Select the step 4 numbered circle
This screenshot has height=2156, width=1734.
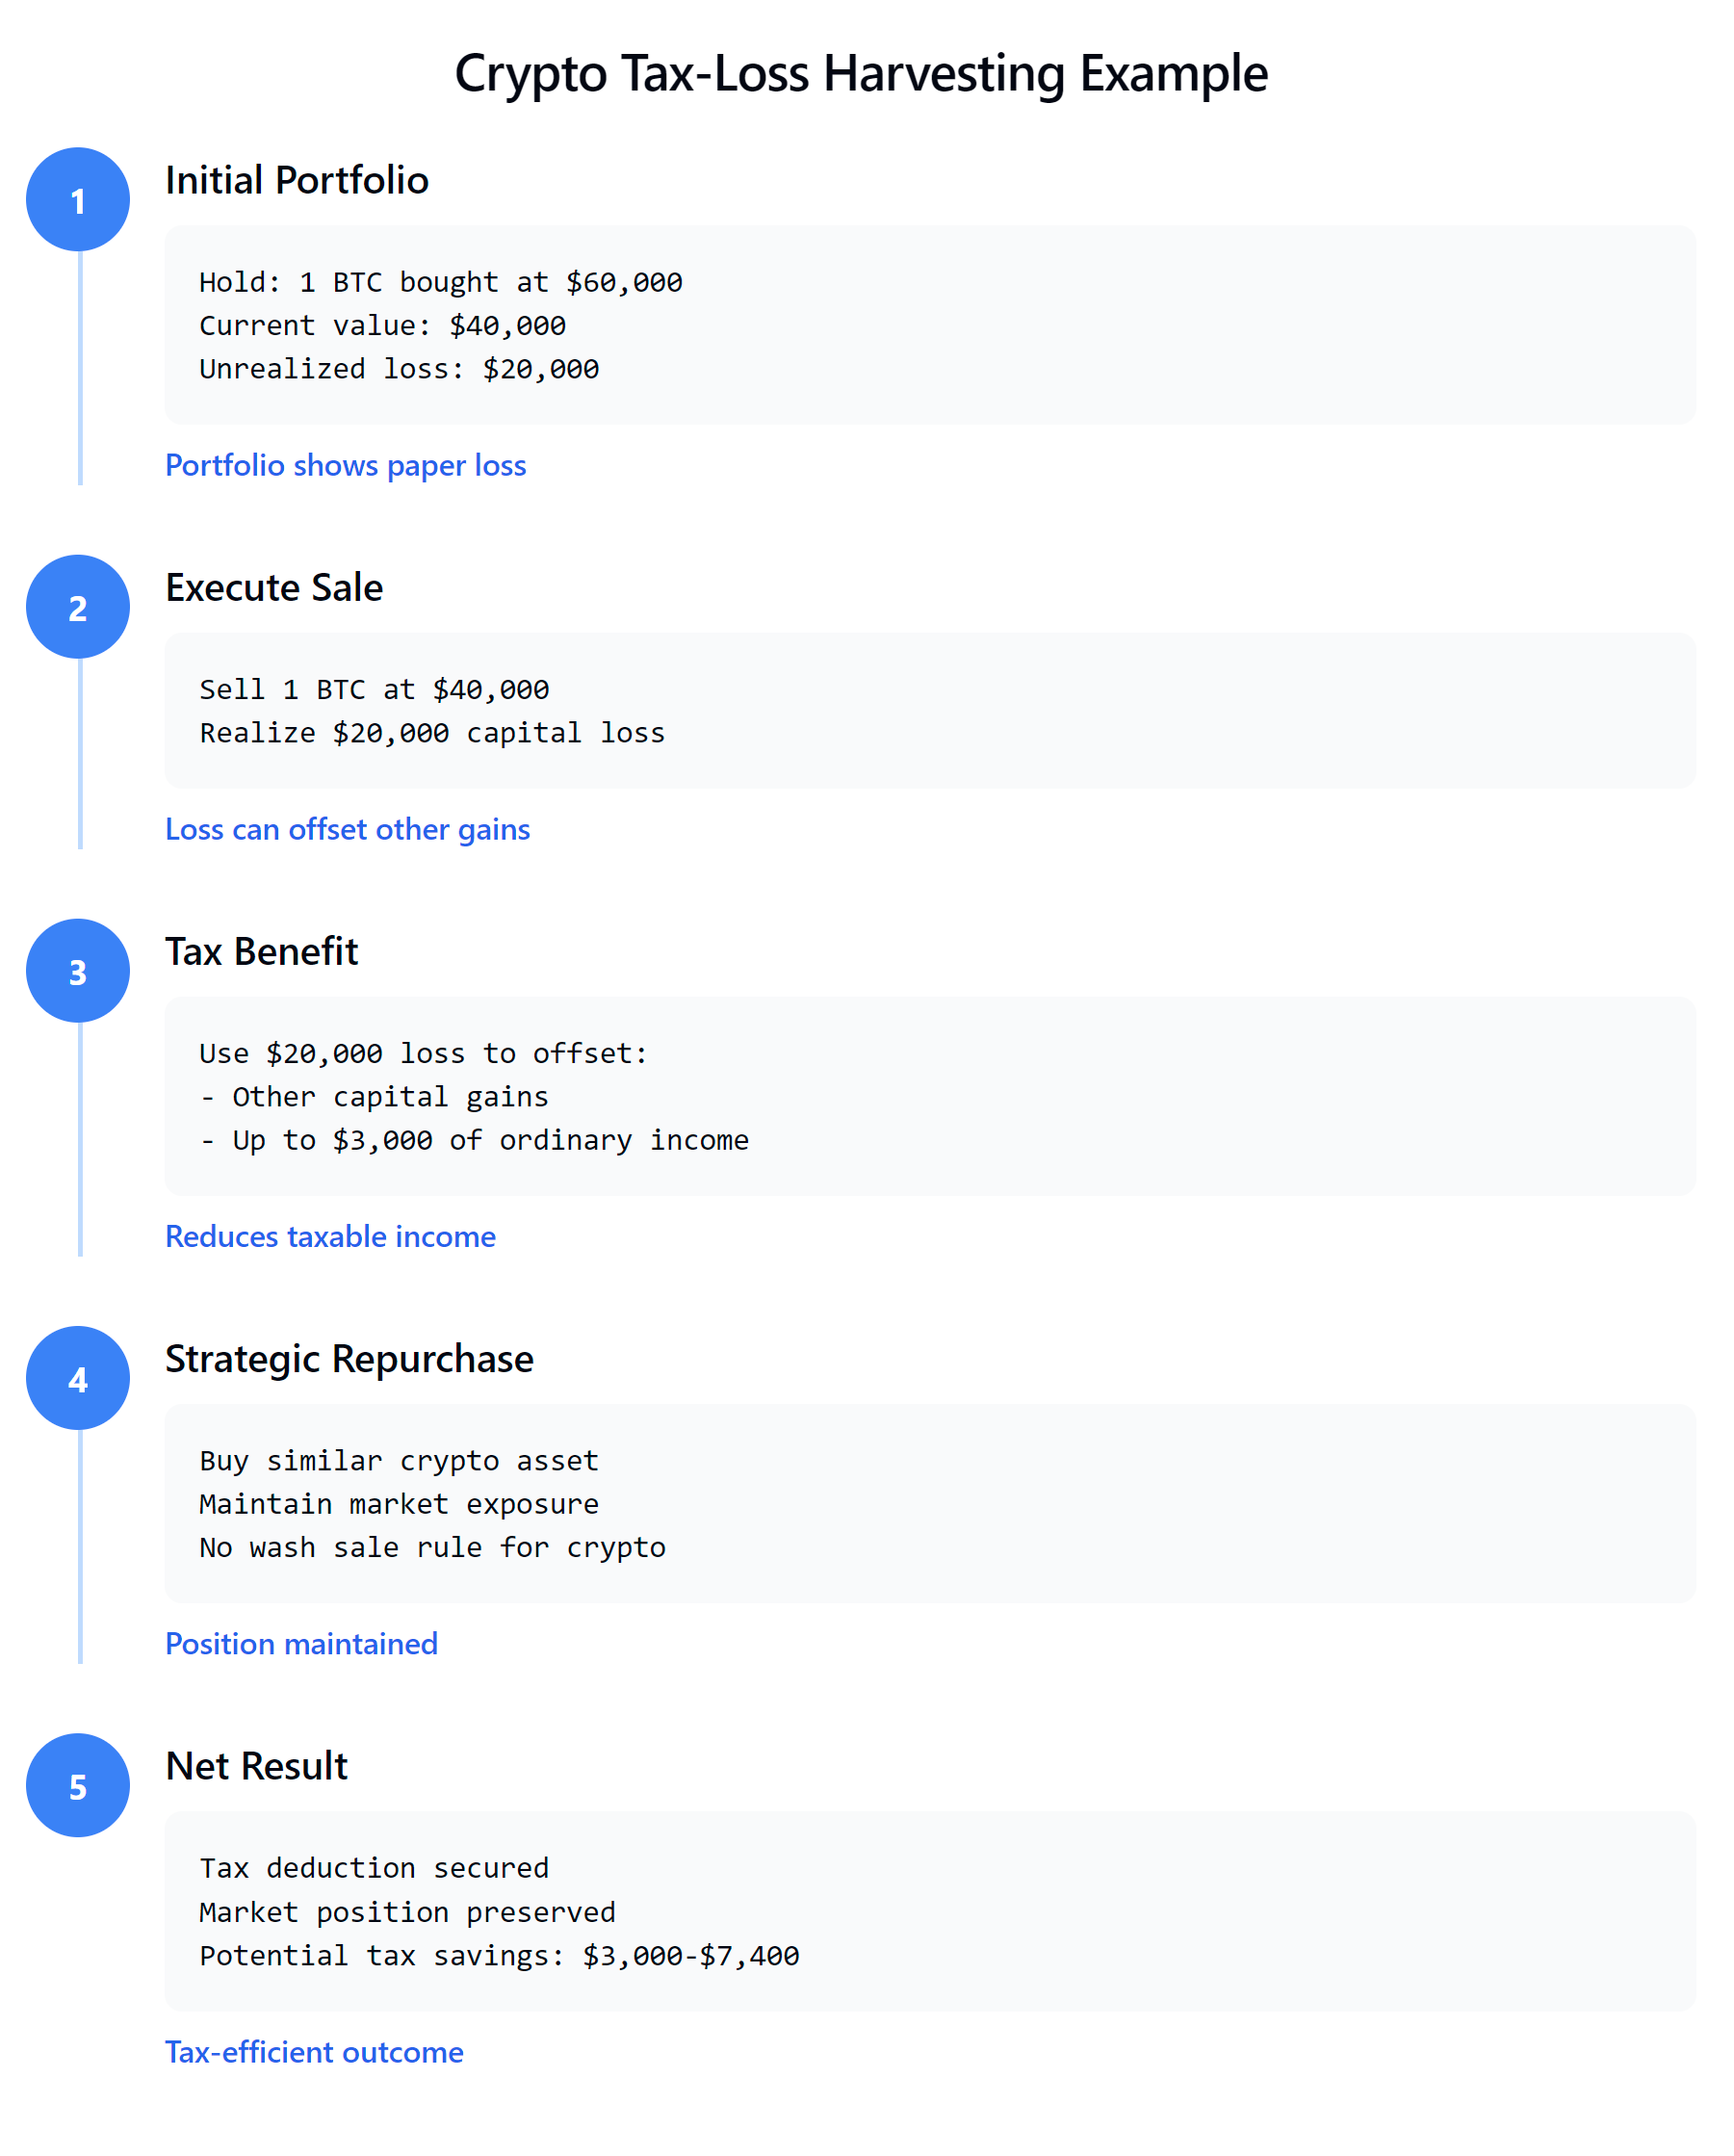click(78, 1378)
